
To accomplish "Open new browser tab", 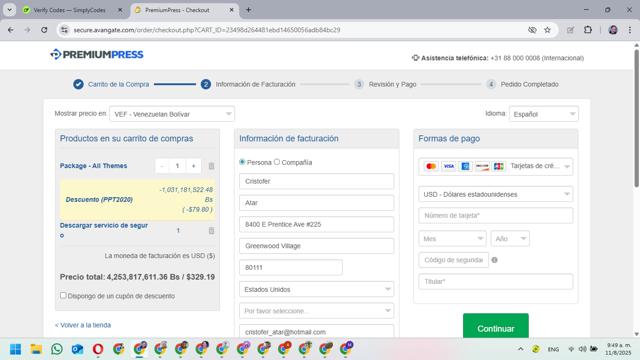I will (248, 10).
